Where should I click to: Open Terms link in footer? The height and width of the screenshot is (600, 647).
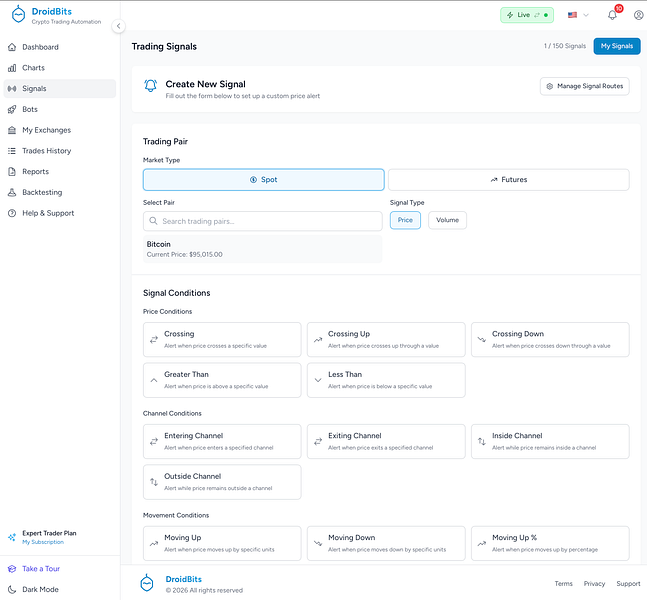[563, 584]
